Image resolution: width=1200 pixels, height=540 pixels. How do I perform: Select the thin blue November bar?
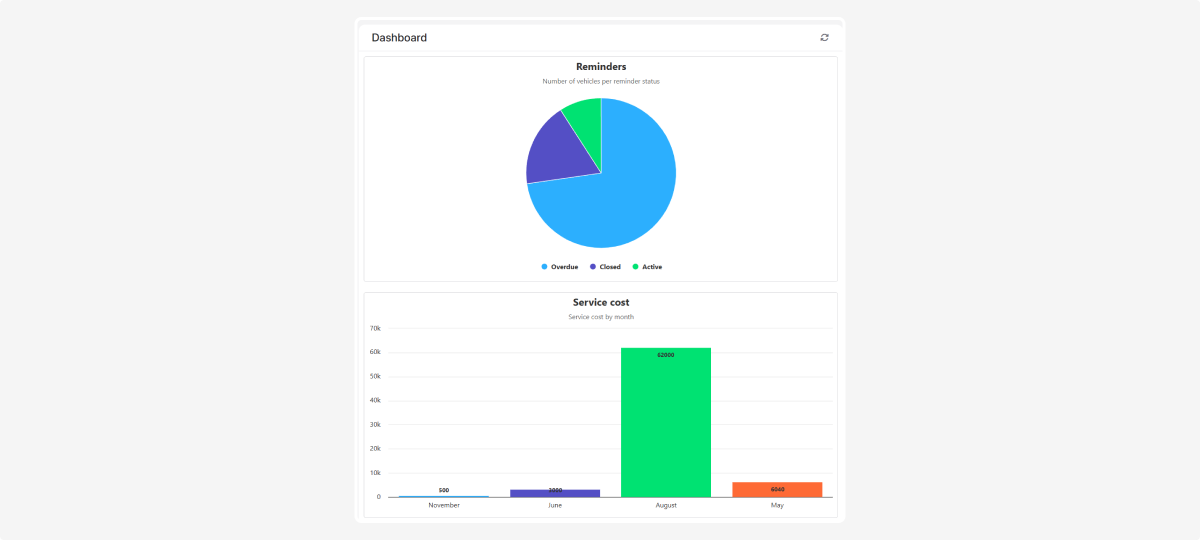point(444,496)
